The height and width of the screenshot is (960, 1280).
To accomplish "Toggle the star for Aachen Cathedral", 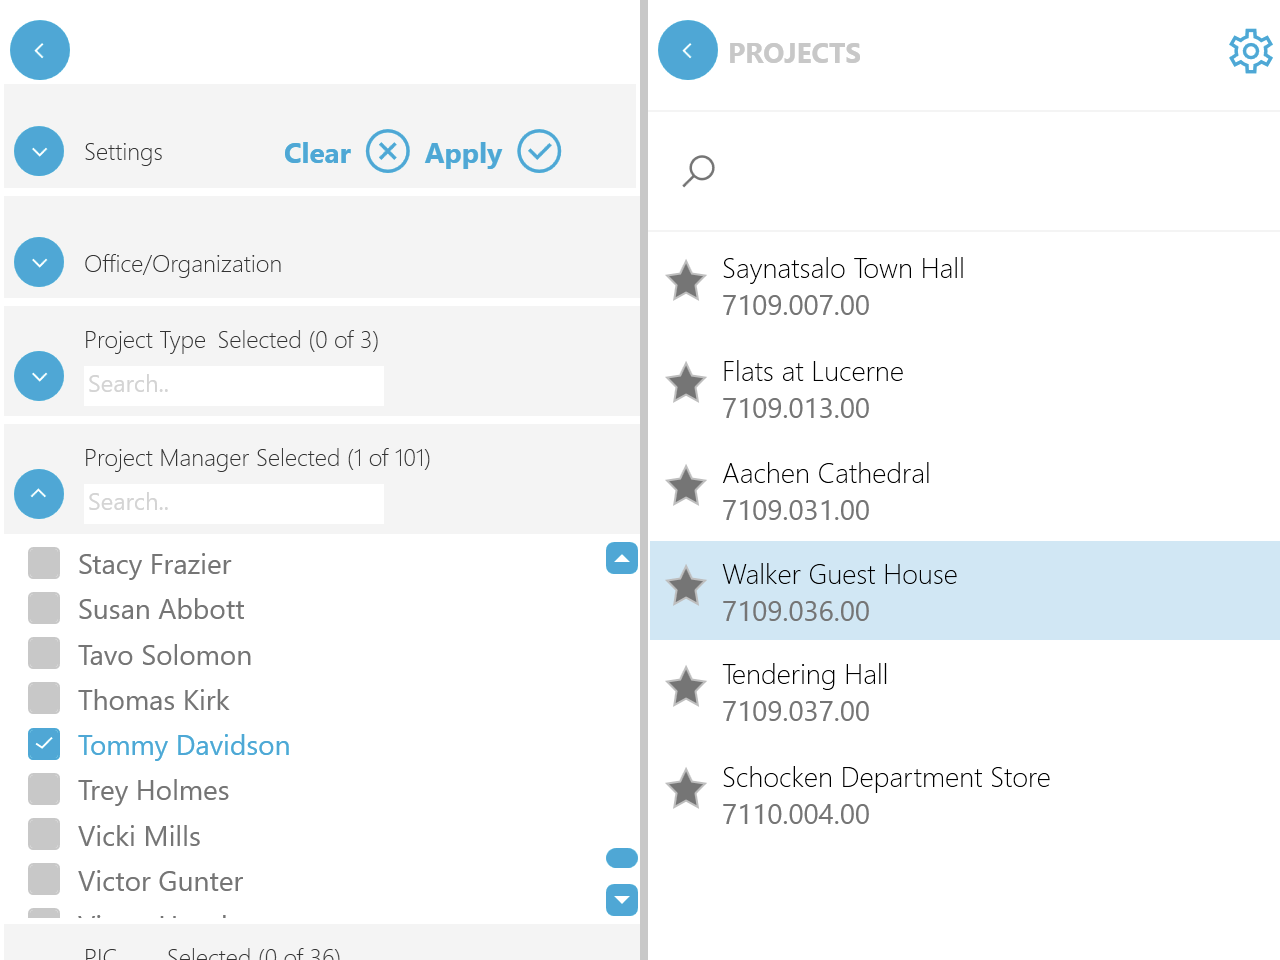I will tap(686, 486).
